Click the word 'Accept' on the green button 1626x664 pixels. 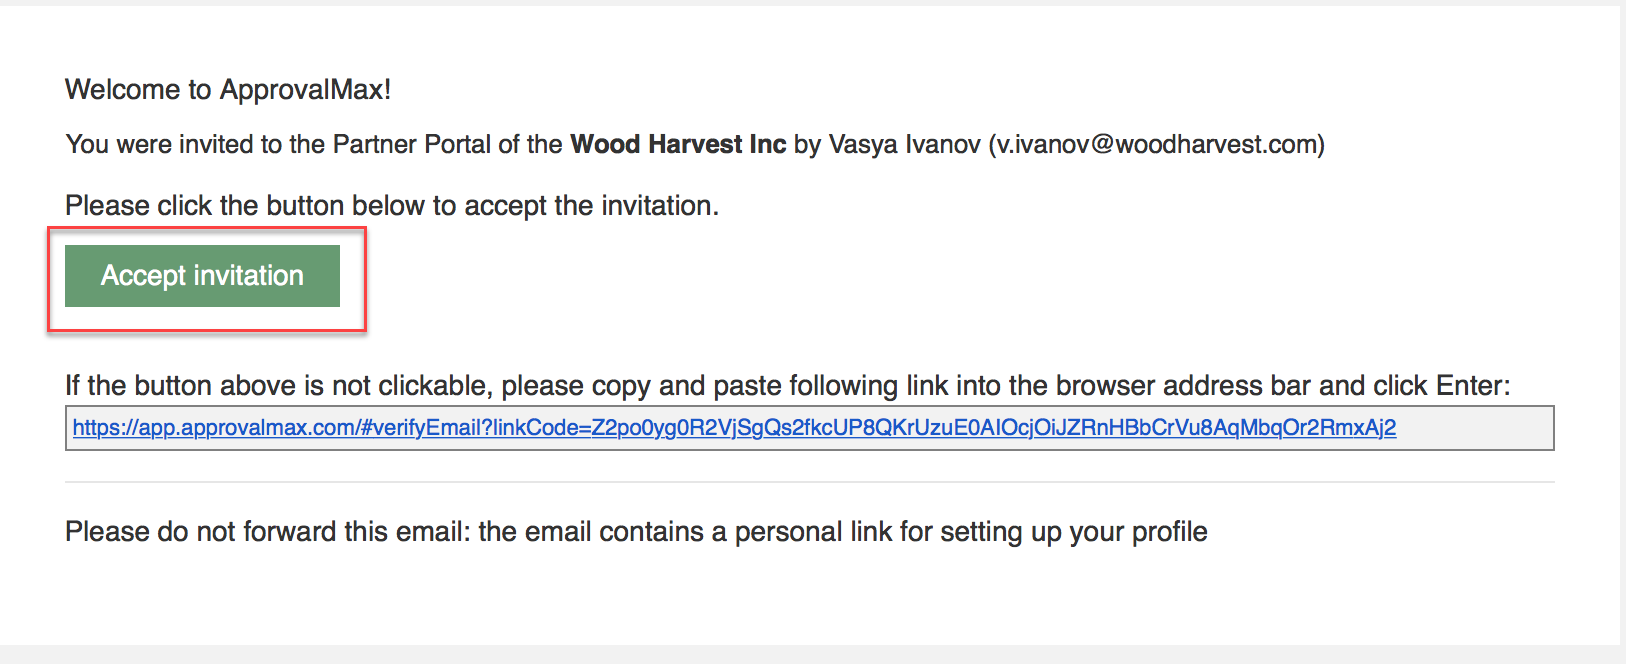143,276
